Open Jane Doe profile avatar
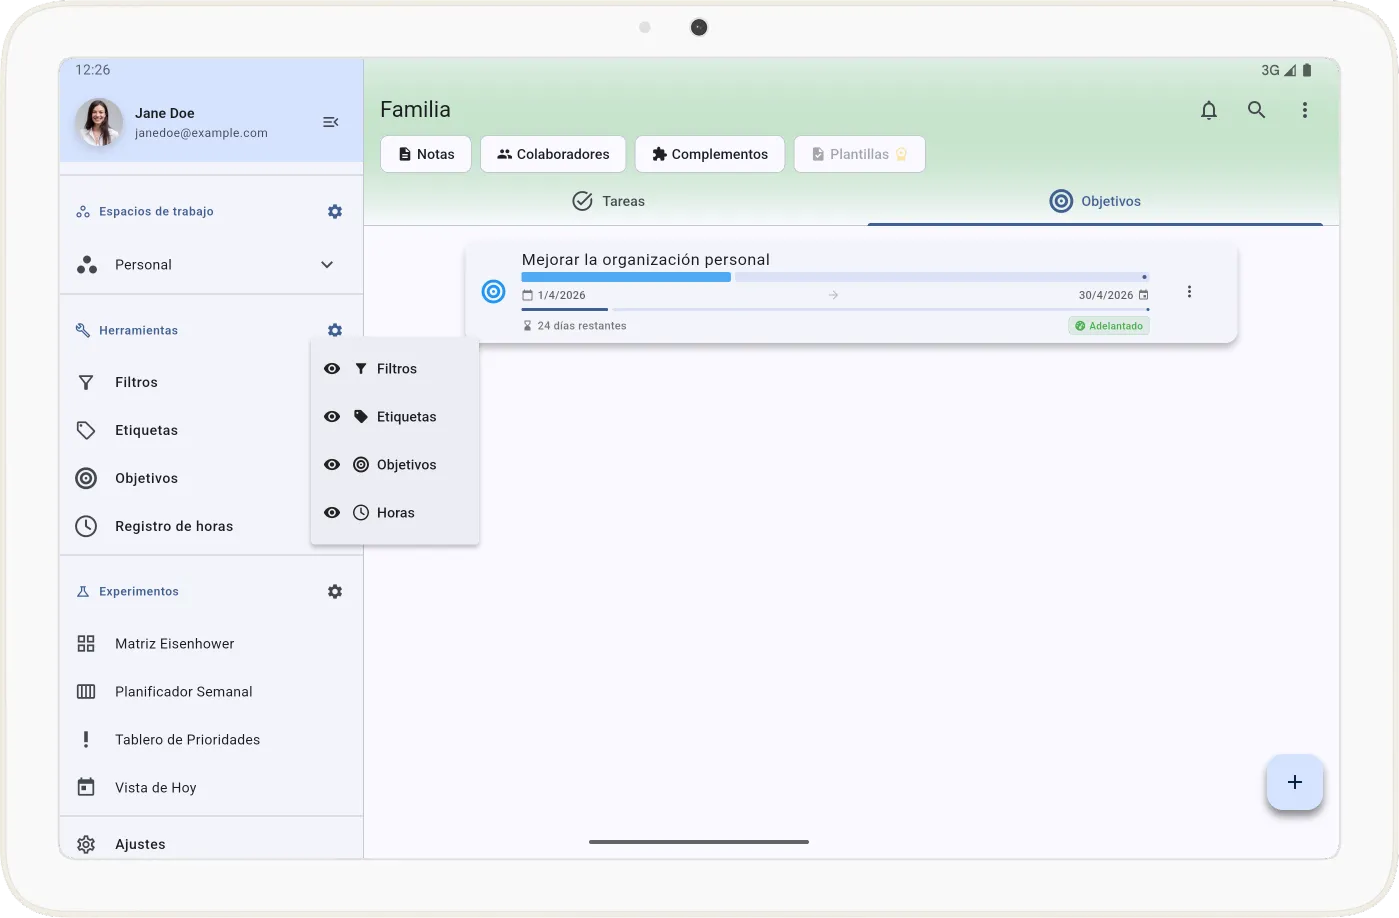Viewport: 1399px width, 918px height. [x=99, y=122]
